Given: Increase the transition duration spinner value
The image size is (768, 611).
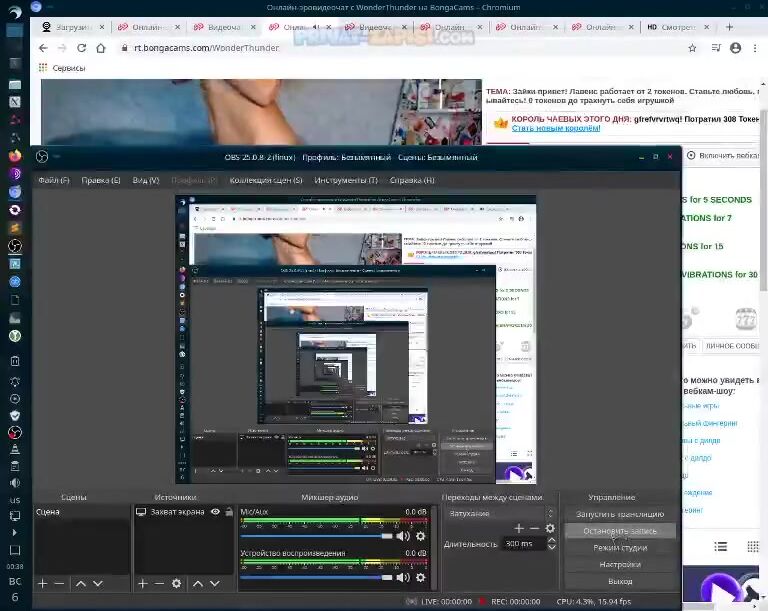Looking at the screenshot, I should 551,540.
